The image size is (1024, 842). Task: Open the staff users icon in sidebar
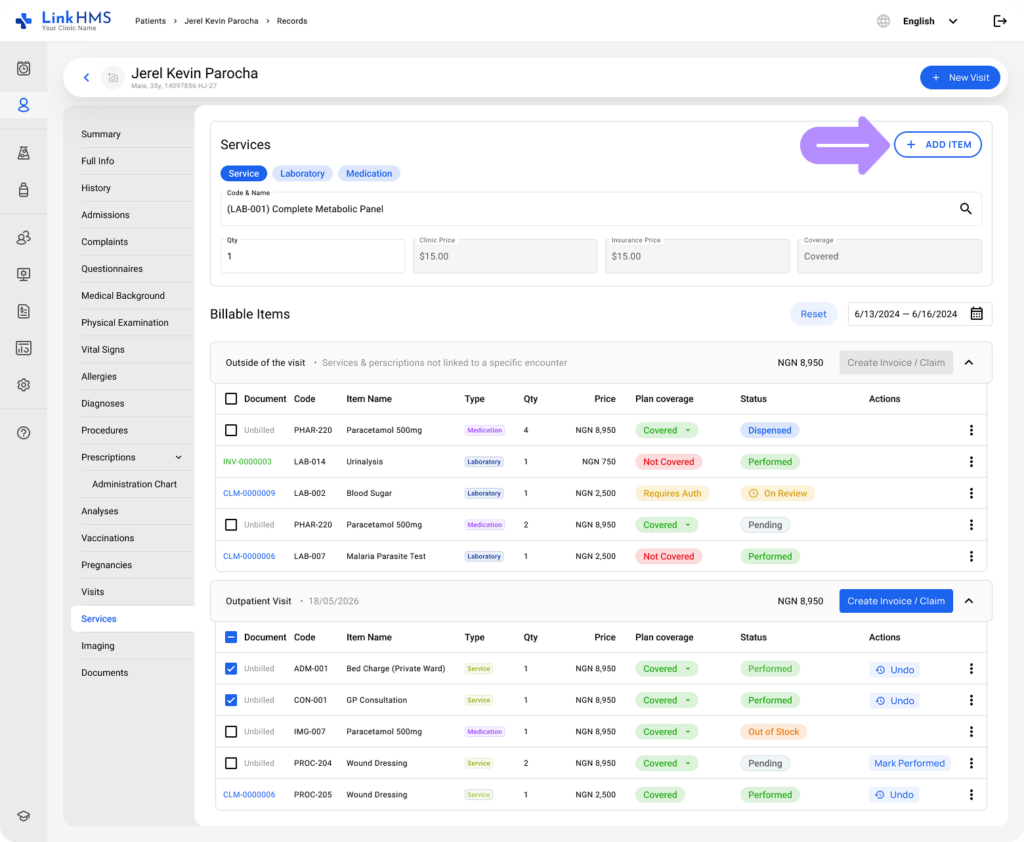click(24, 238)
